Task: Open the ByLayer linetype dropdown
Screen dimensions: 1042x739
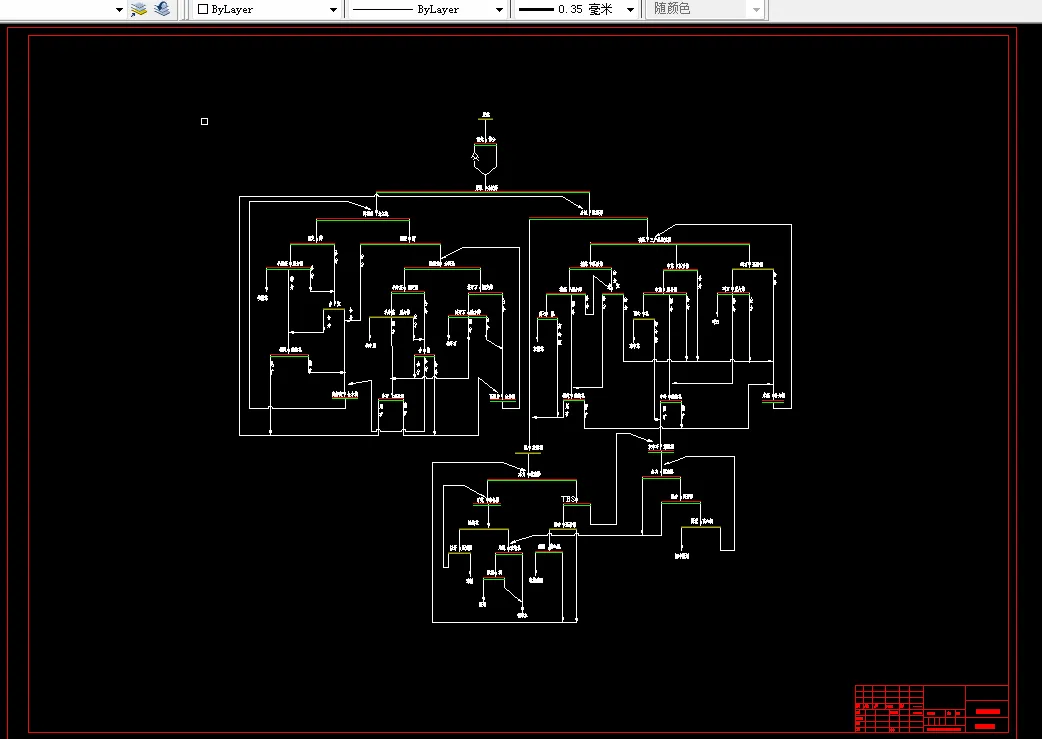Action: click(x=427, y=9)
